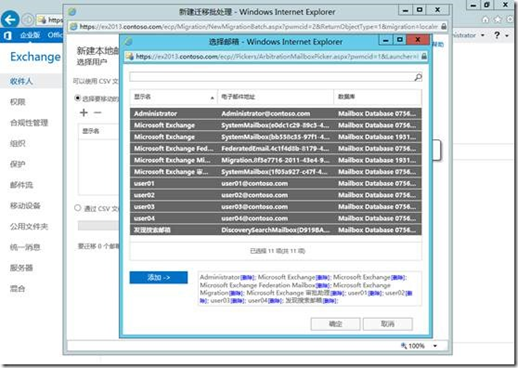Select the SystemMailbox{bb558c35 row
This screenshot has height=368, width=518.
coord(276,137)
